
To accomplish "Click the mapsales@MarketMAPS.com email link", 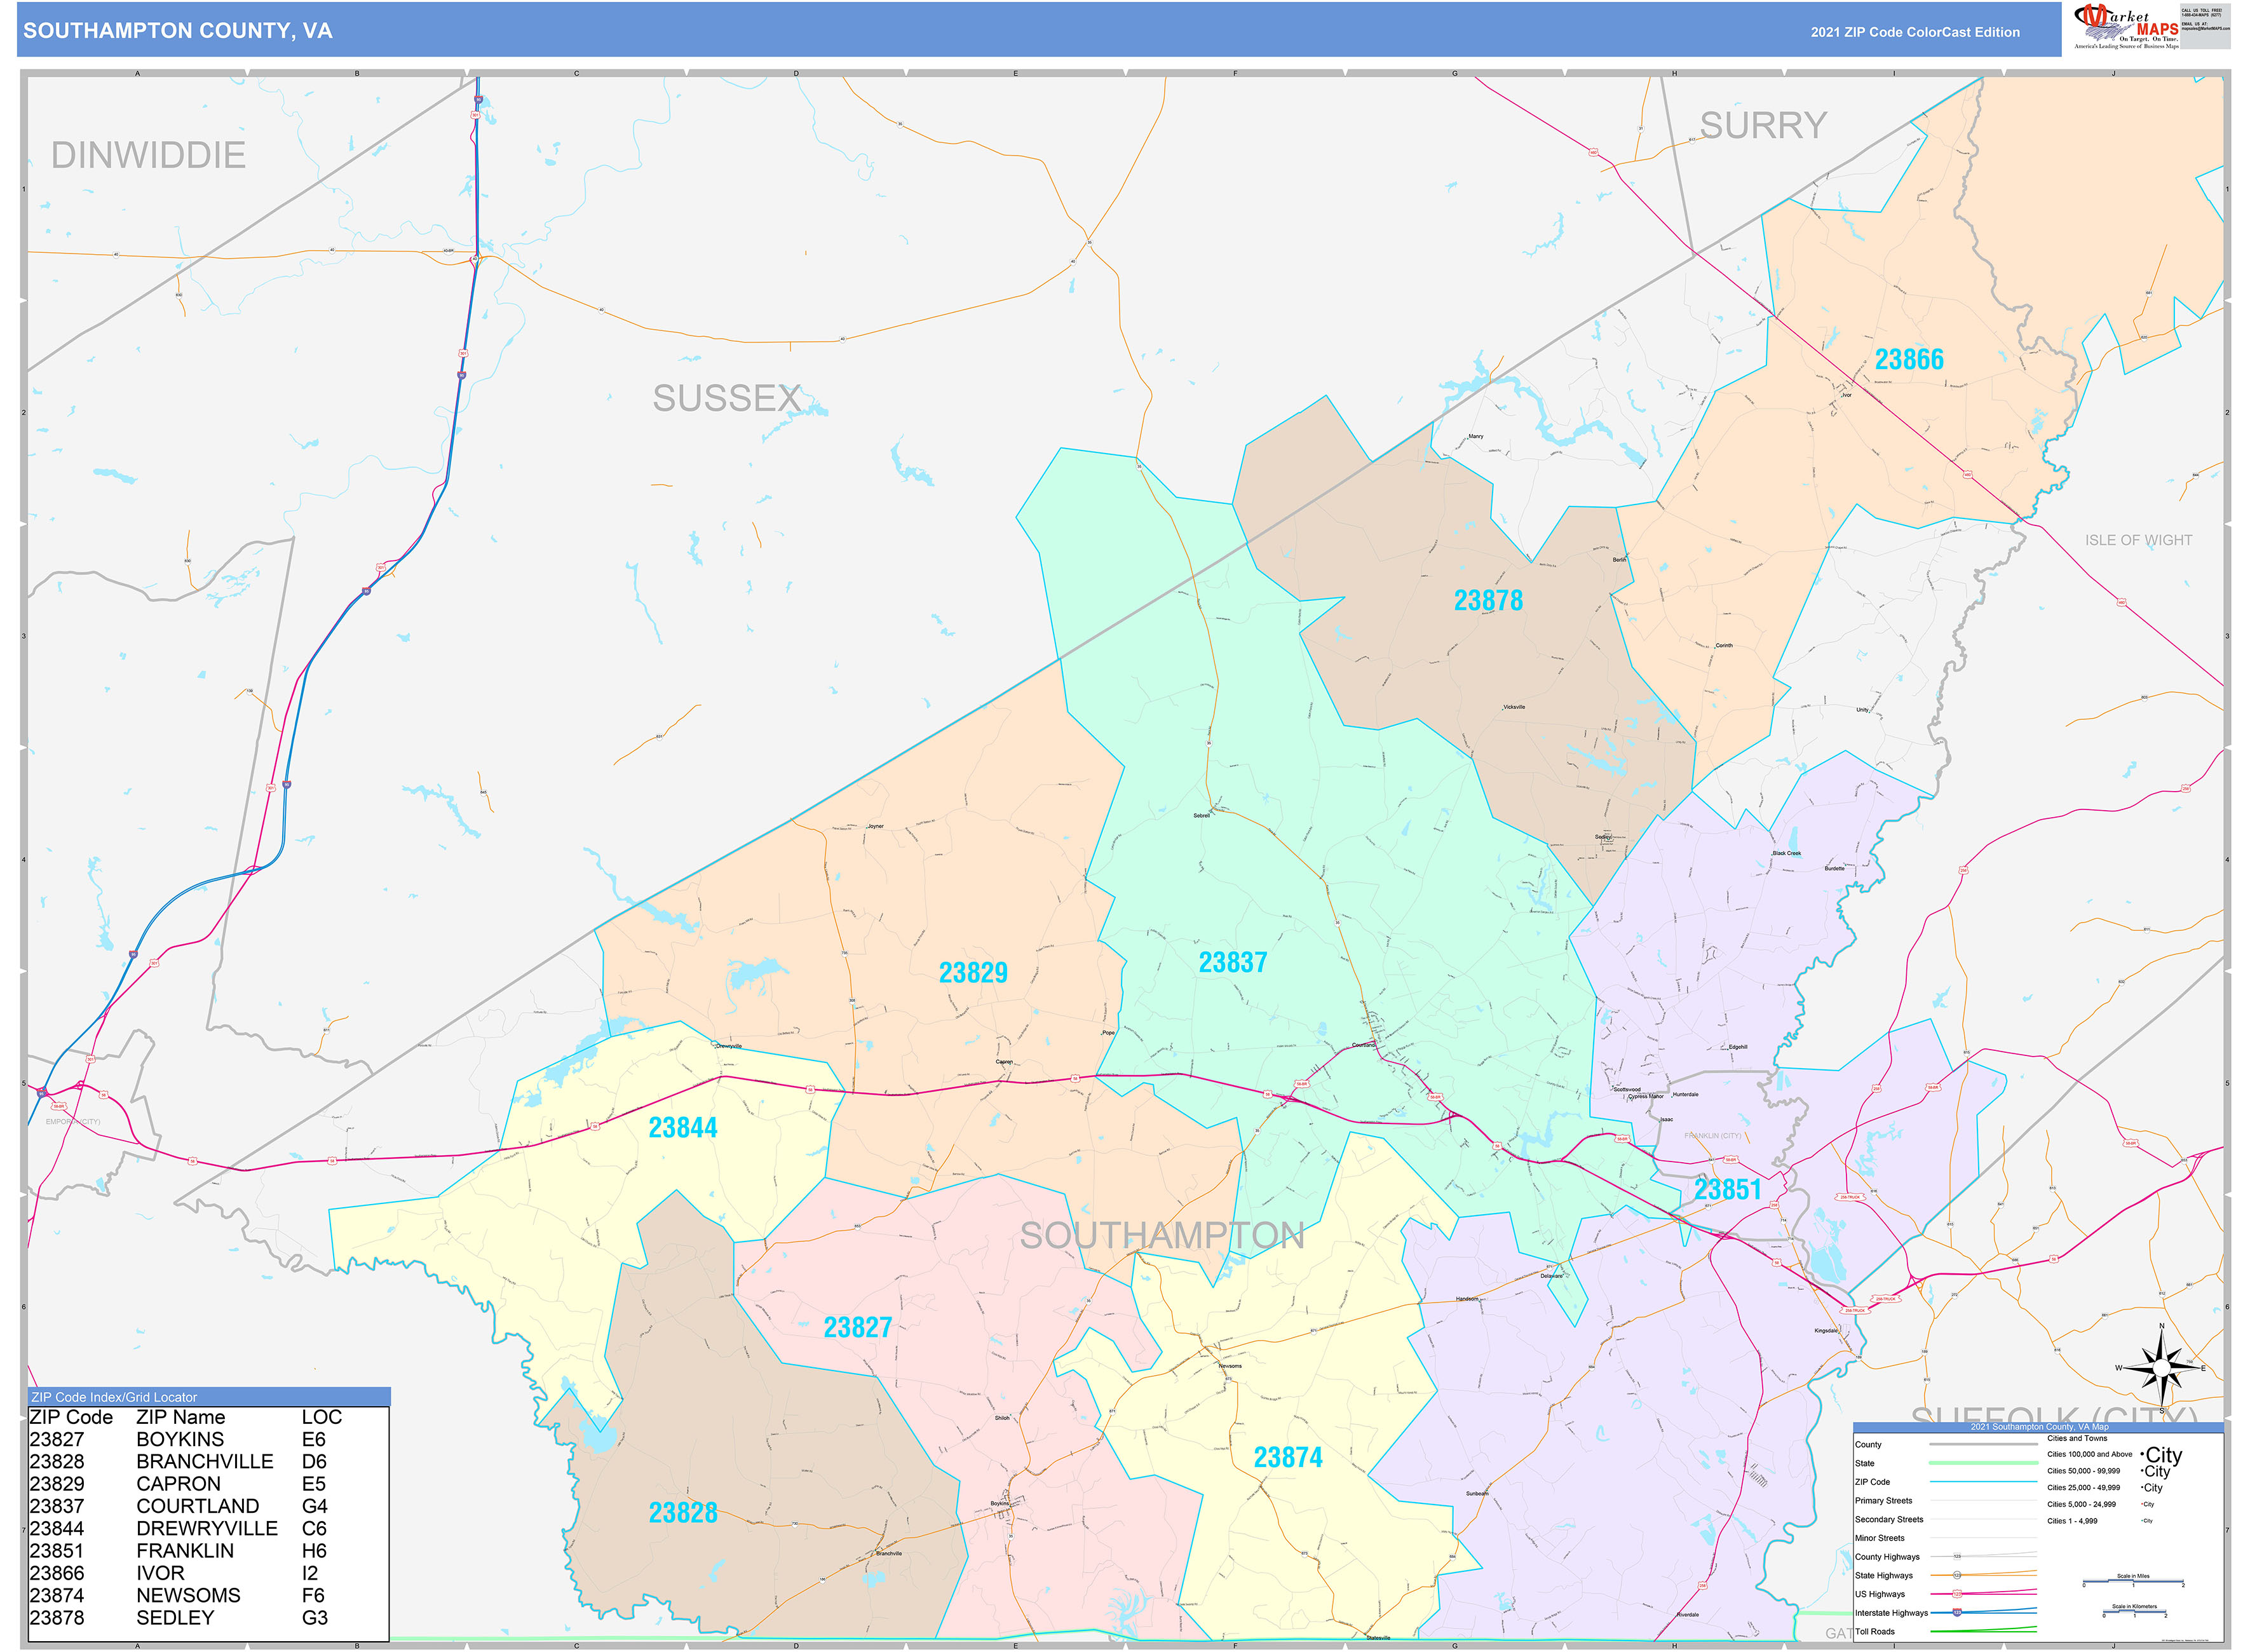I will [2206, 28].
